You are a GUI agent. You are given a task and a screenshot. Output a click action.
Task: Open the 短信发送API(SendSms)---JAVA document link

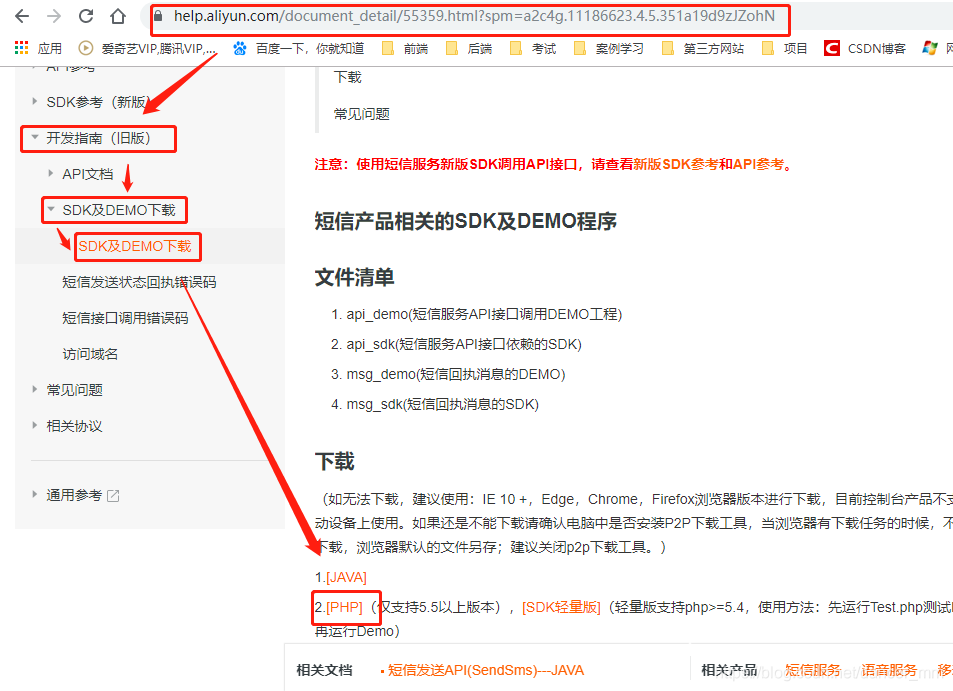(486, 670)
